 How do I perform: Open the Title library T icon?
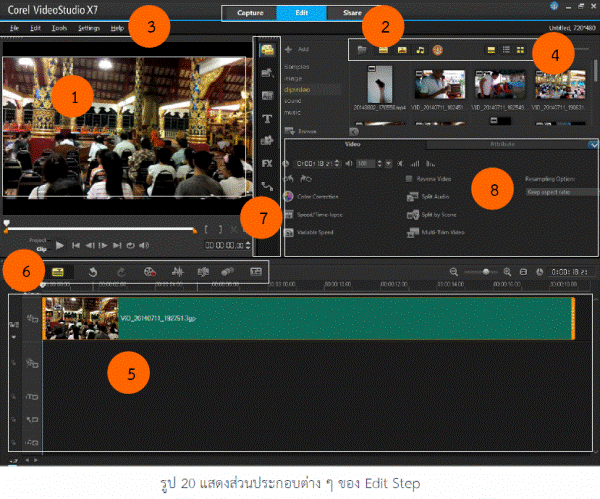point(267,119)
